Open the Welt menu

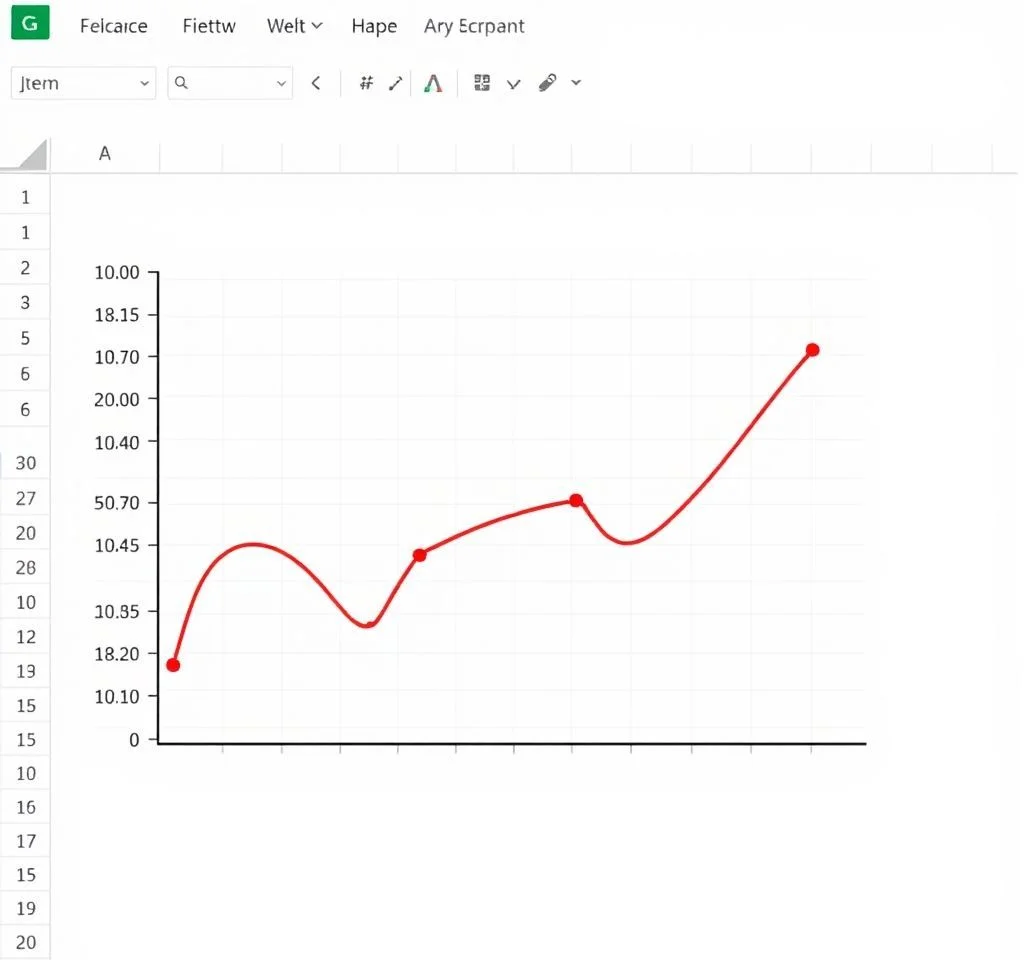(294, 26)
